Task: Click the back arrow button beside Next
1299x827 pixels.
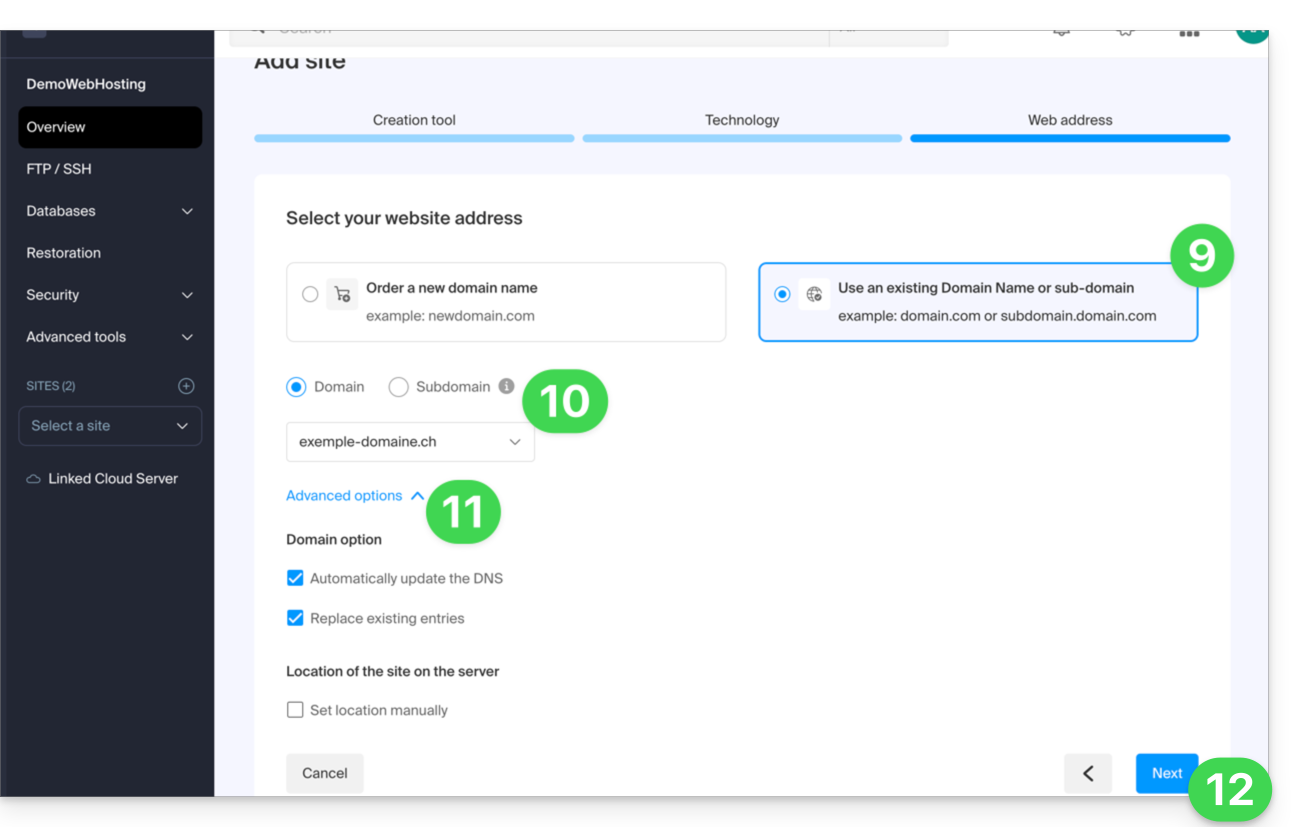Action: pyautogui.click(x=1088, y=773)
